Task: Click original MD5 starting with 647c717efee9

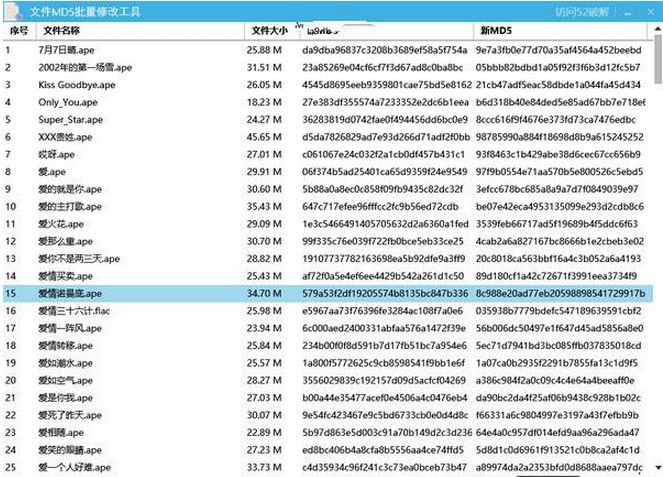Action: (380, 206)
